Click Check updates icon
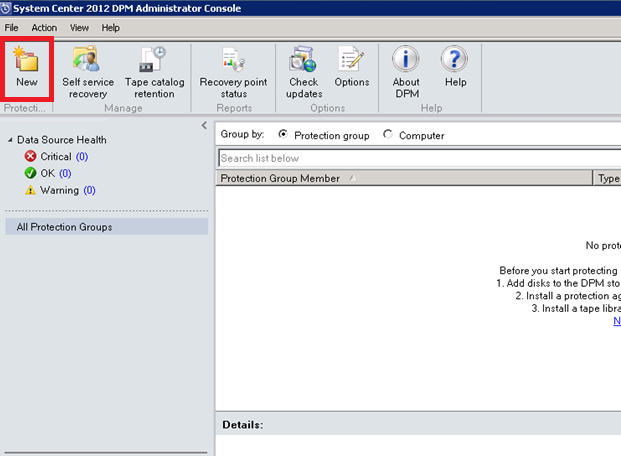 tap(303, 59)
